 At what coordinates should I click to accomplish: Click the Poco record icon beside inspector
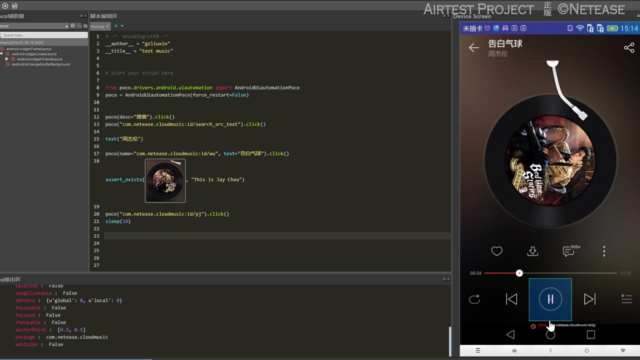pos(79,26)
